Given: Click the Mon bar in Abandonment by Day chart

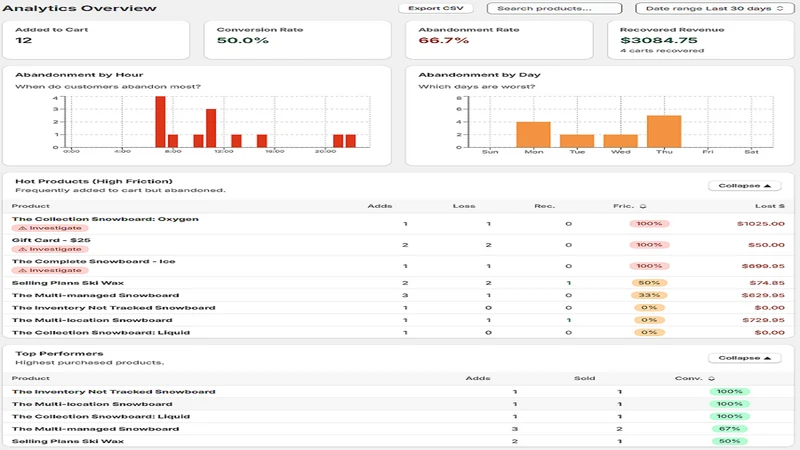Looking at the screenshot, I should 533,135.
